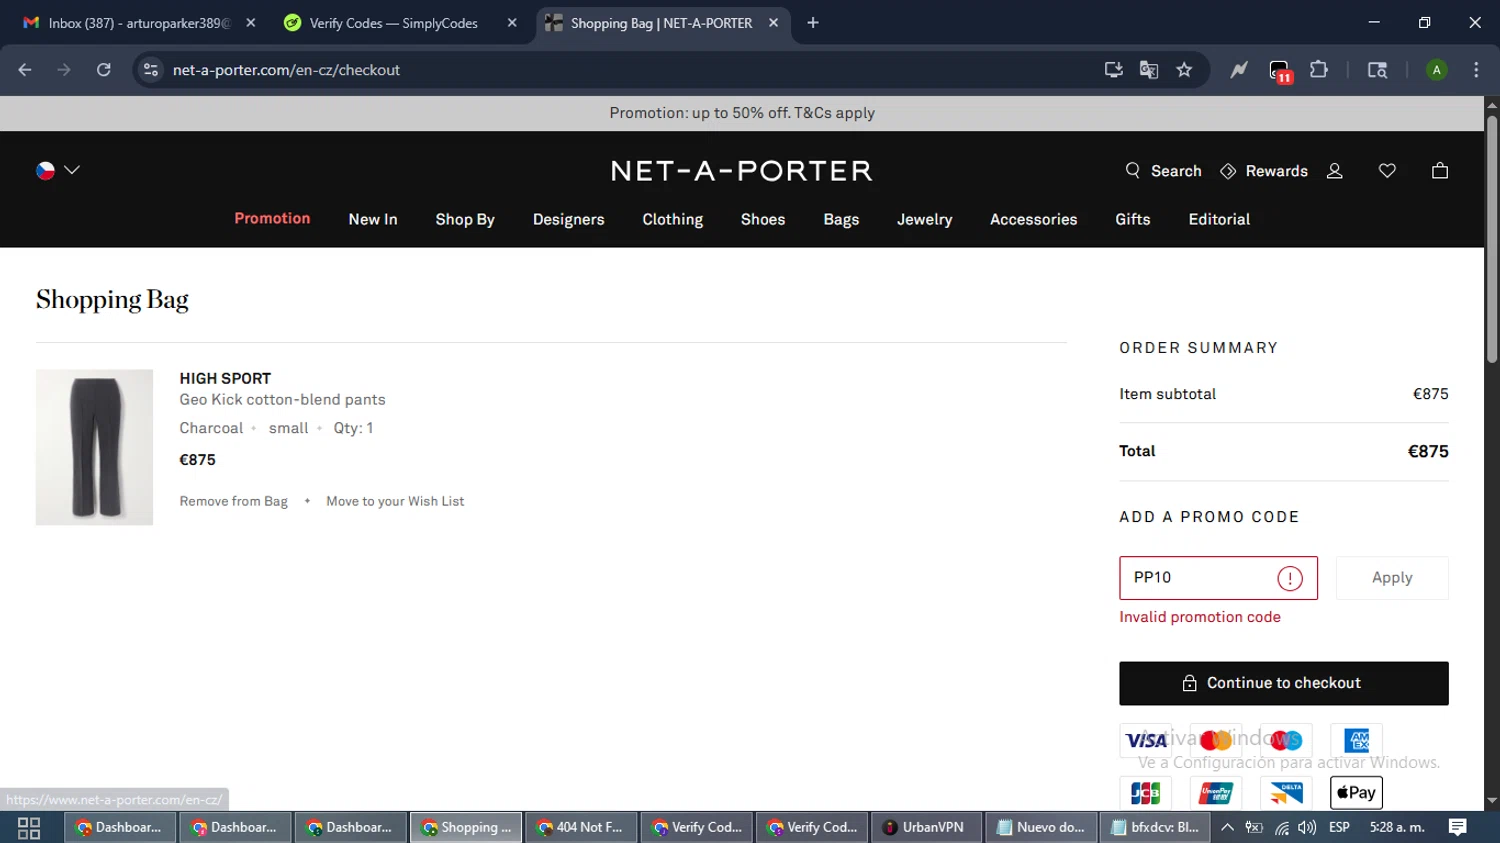Click the NET-A-PORTER logo
The width and height of the screenshot is (1500, 843).
742,171
